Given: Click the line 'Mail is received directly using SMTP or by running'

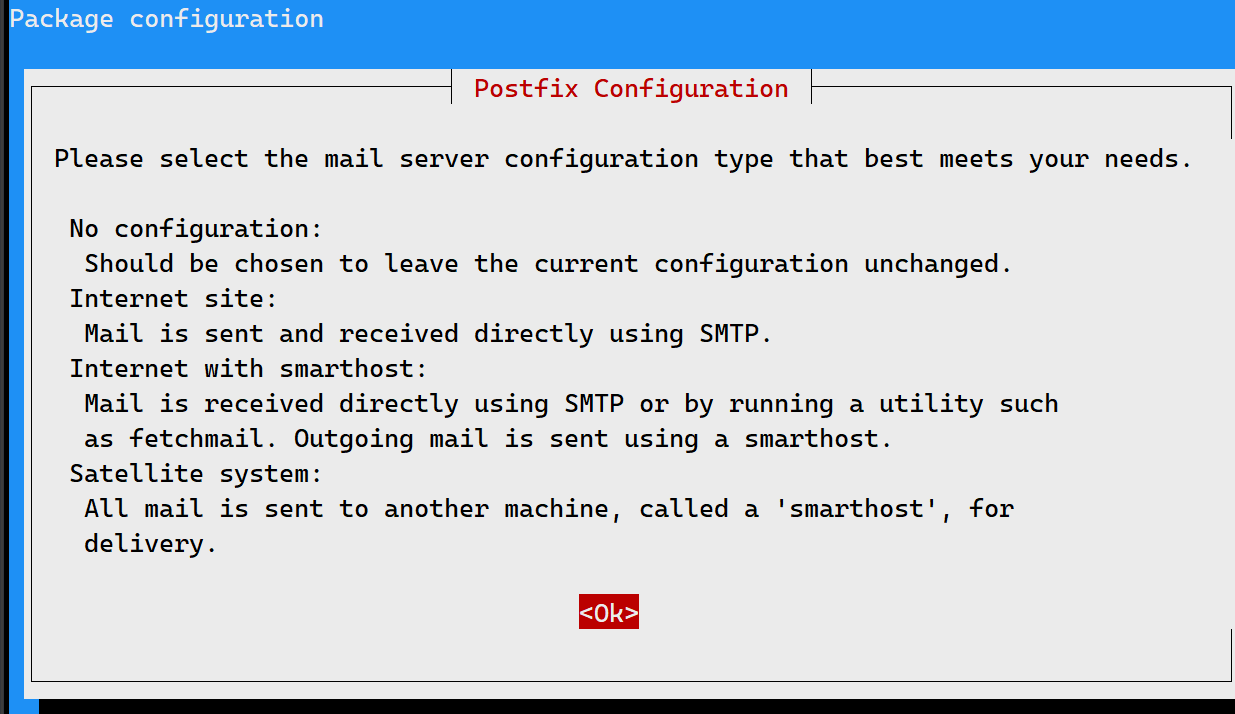Looking at the screenshot, I should pyautogui.click(x=571, y=403).
